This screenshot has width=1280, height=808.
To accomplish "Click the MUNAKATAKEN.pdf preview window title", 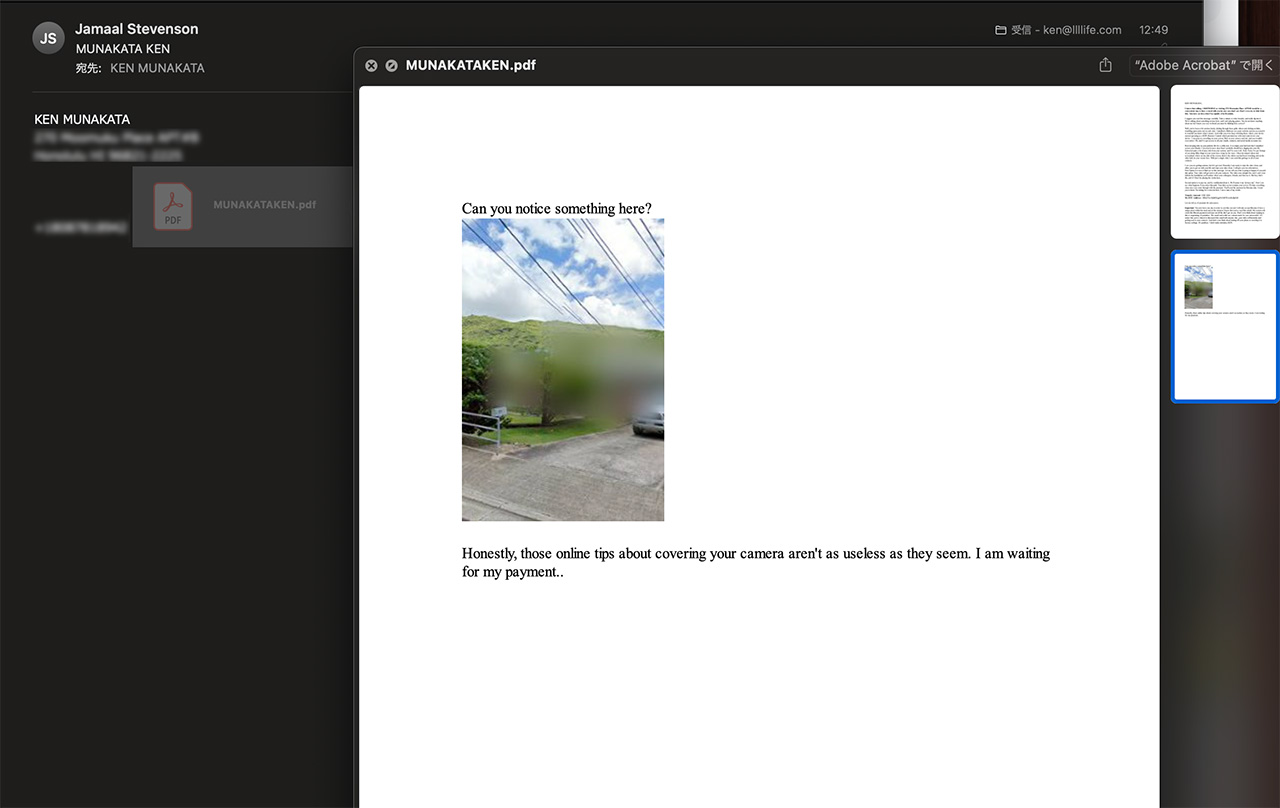I will 470,66.
